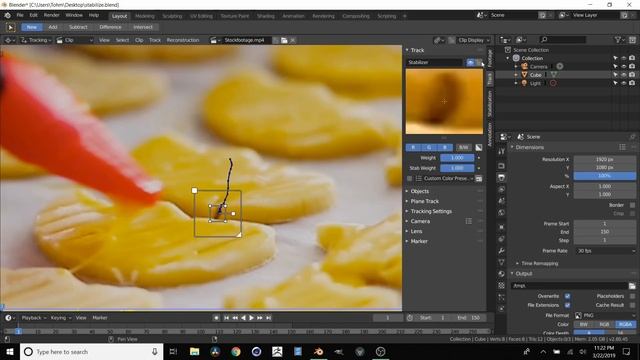Click the folder icon beside output path

click(x=632, y=286)
